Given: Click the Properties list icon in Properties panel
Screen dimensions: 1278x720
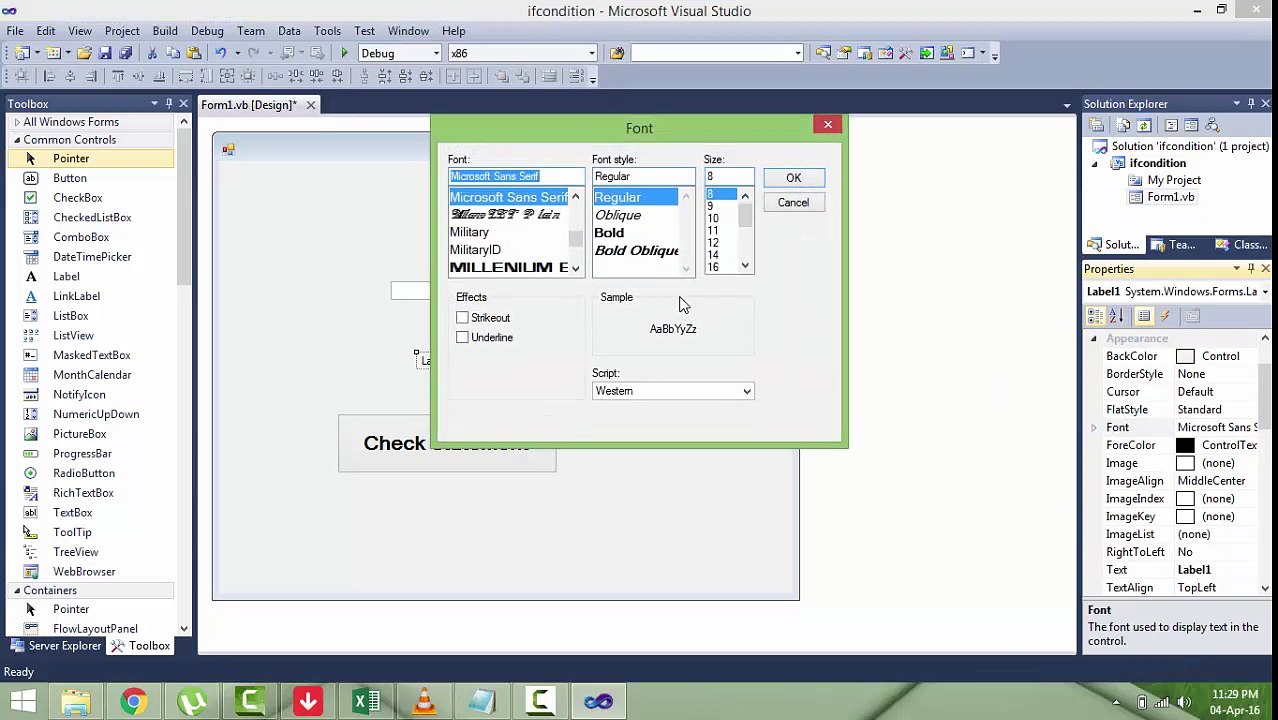Looking at the screenshot, I should pos(1144,316).
